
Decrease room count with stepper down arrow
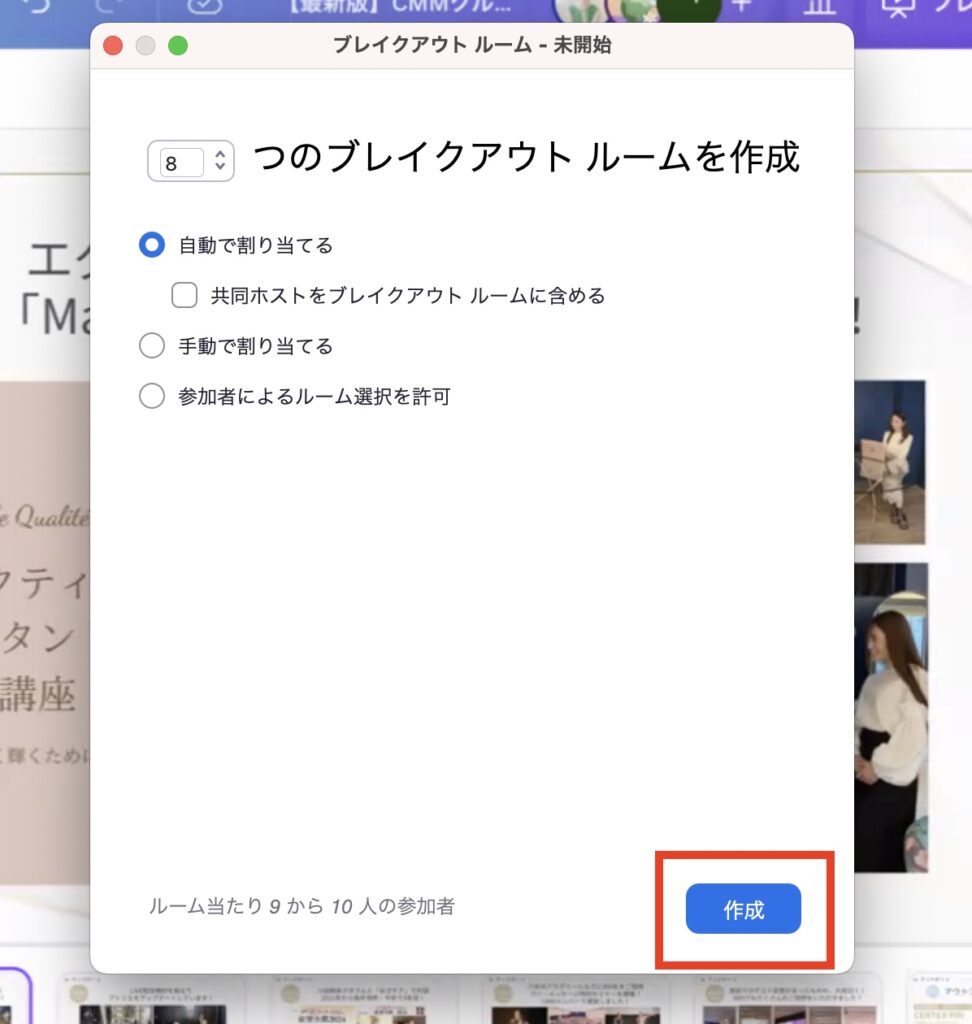click(221, 168)
